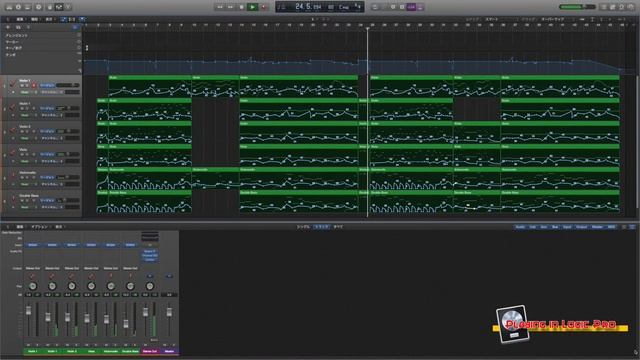The height and width of the screenshot is (360, 640).
Task: Click the Stop transport button
Action: (x=242, y=7)
